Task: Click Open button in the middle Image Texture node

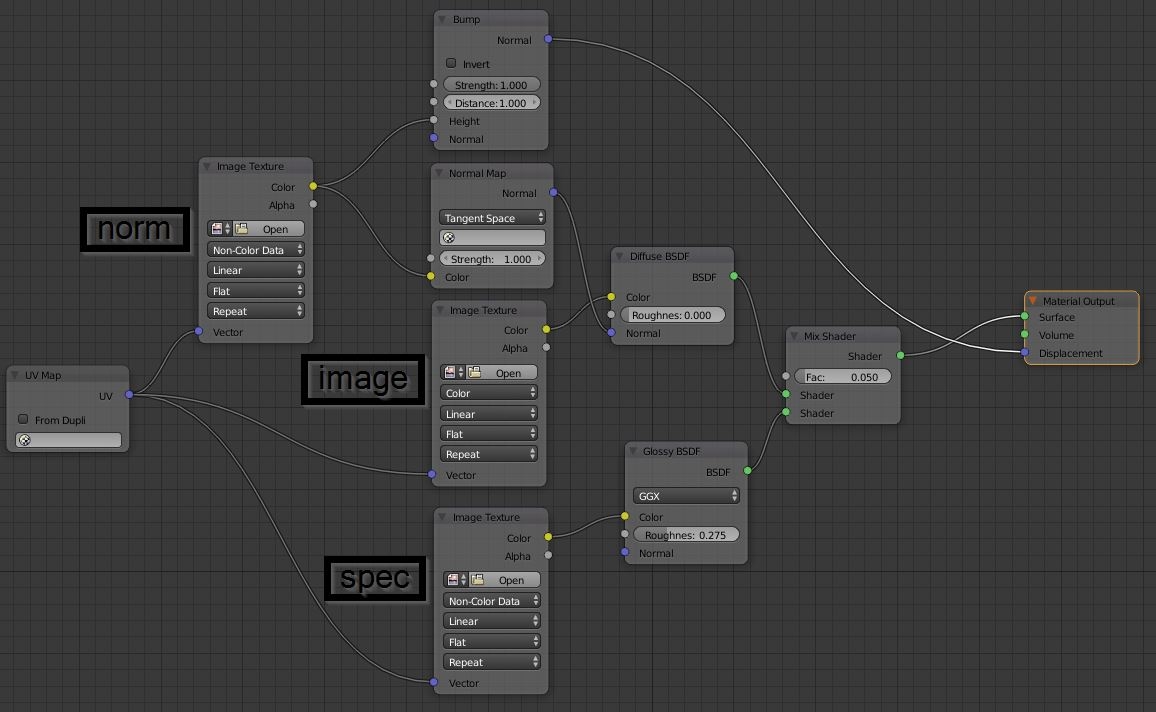Action: pos(500,373)
